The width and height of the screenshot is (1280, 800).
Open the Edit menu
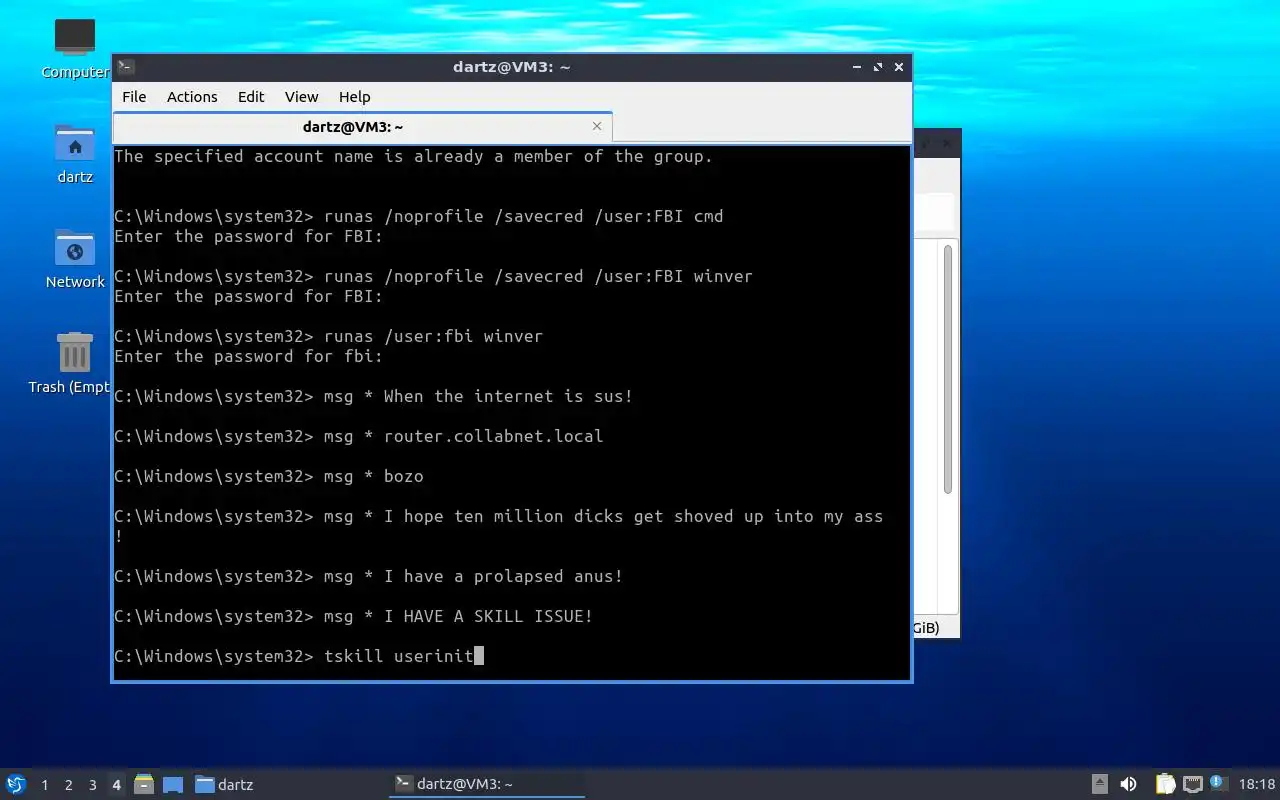coord(251,97)
